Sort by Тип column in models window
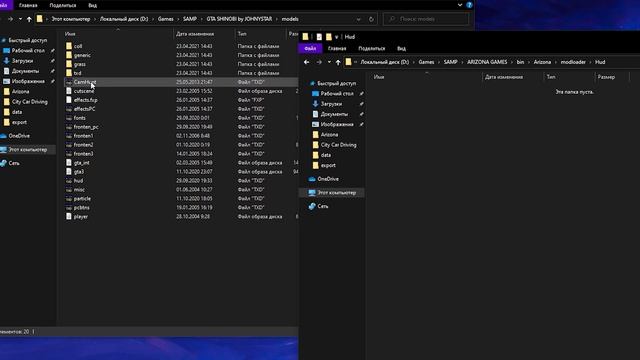This screenshot has width=640, height=360. pos(242,34)
